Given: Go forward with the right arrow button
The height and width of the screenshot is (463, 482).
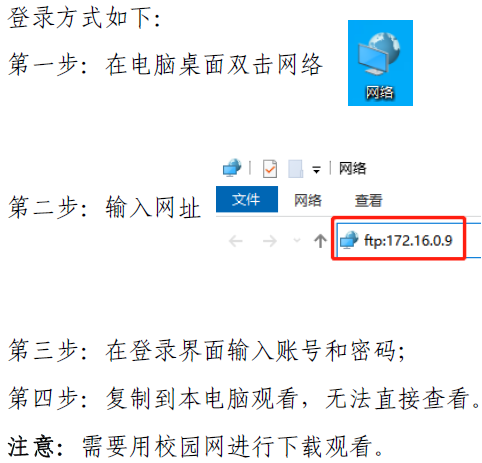Looking at the screenshot, I should coord(270,241).
